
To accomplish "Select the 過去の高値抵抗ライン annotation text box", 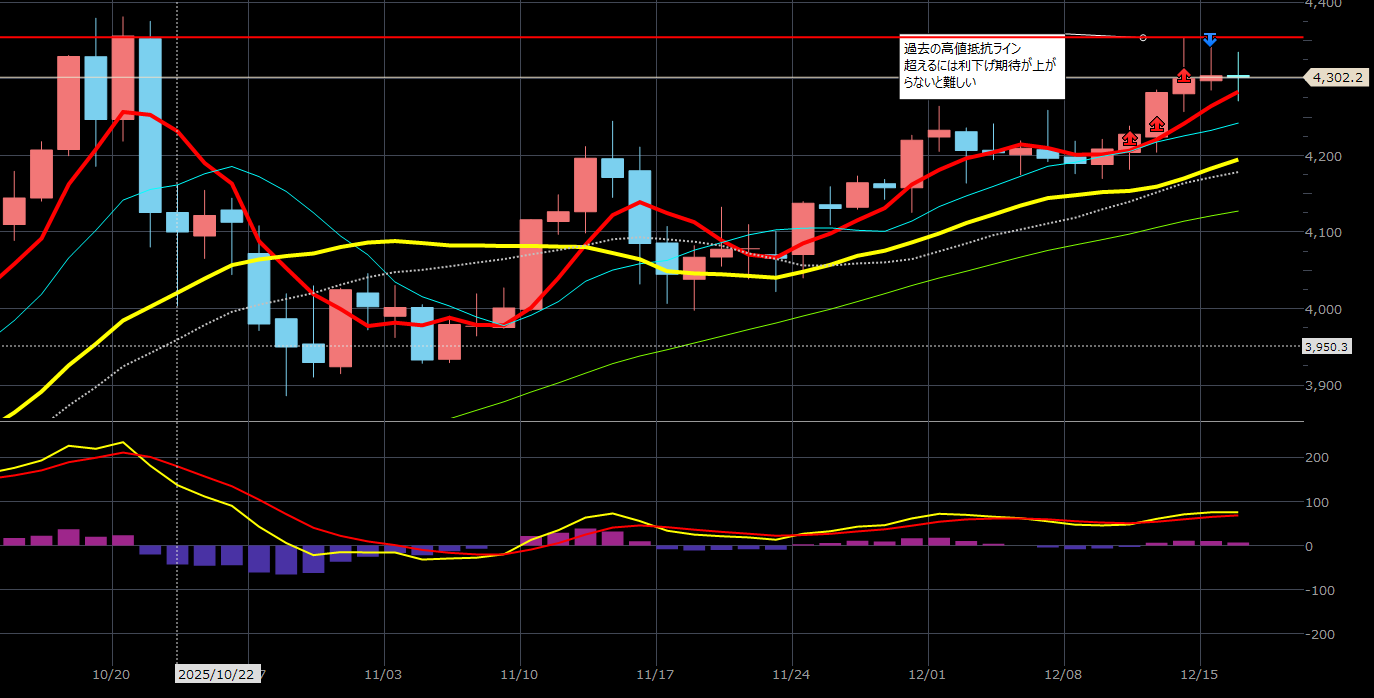I will pos(981,67).
